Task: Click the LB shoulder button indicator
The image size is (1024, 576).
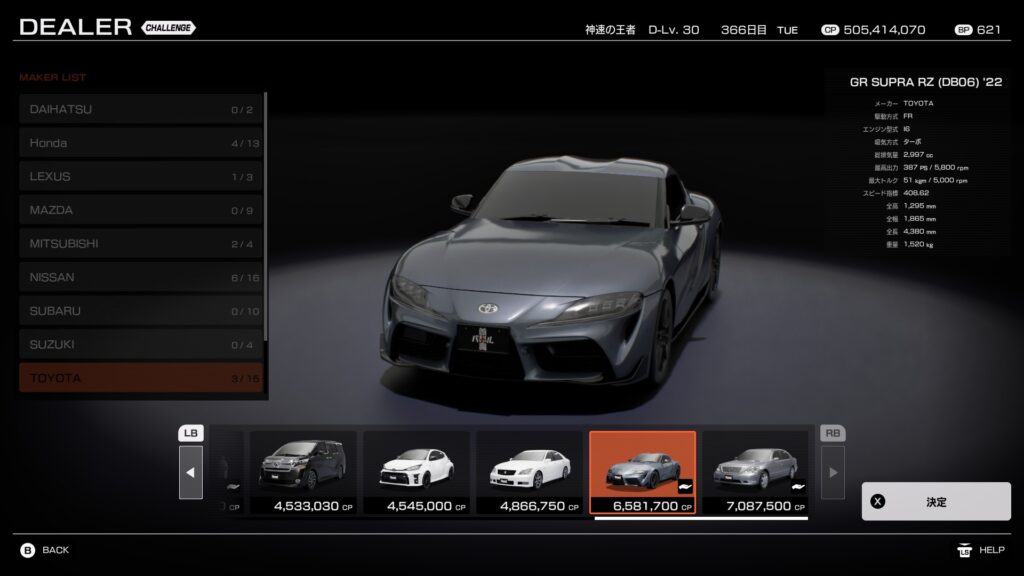Action: point(190,433)
